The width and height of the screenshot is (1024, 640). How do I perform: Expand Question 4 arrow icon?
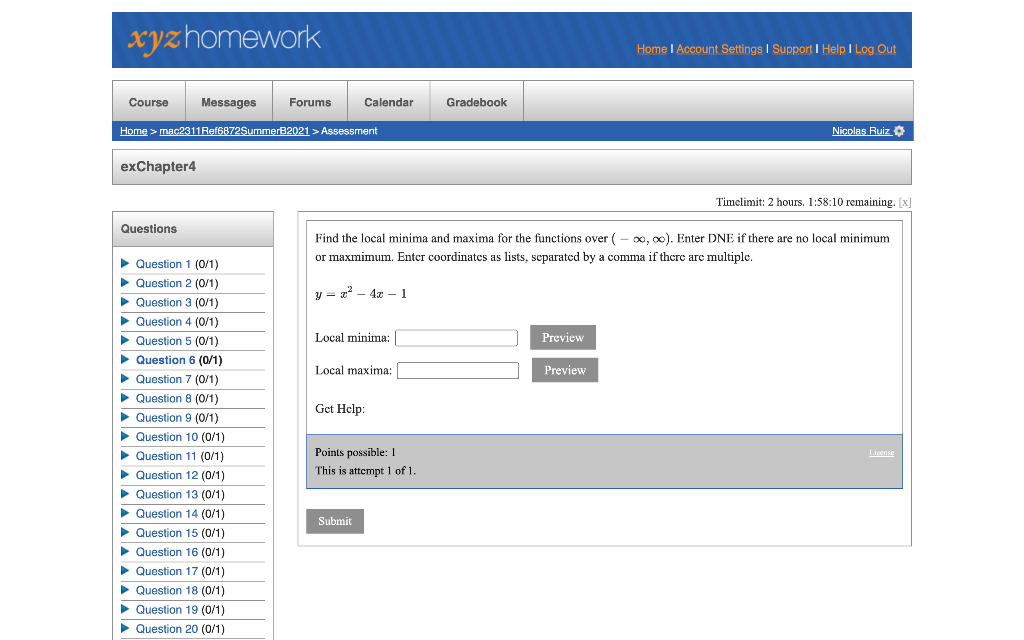pos(125,321)
